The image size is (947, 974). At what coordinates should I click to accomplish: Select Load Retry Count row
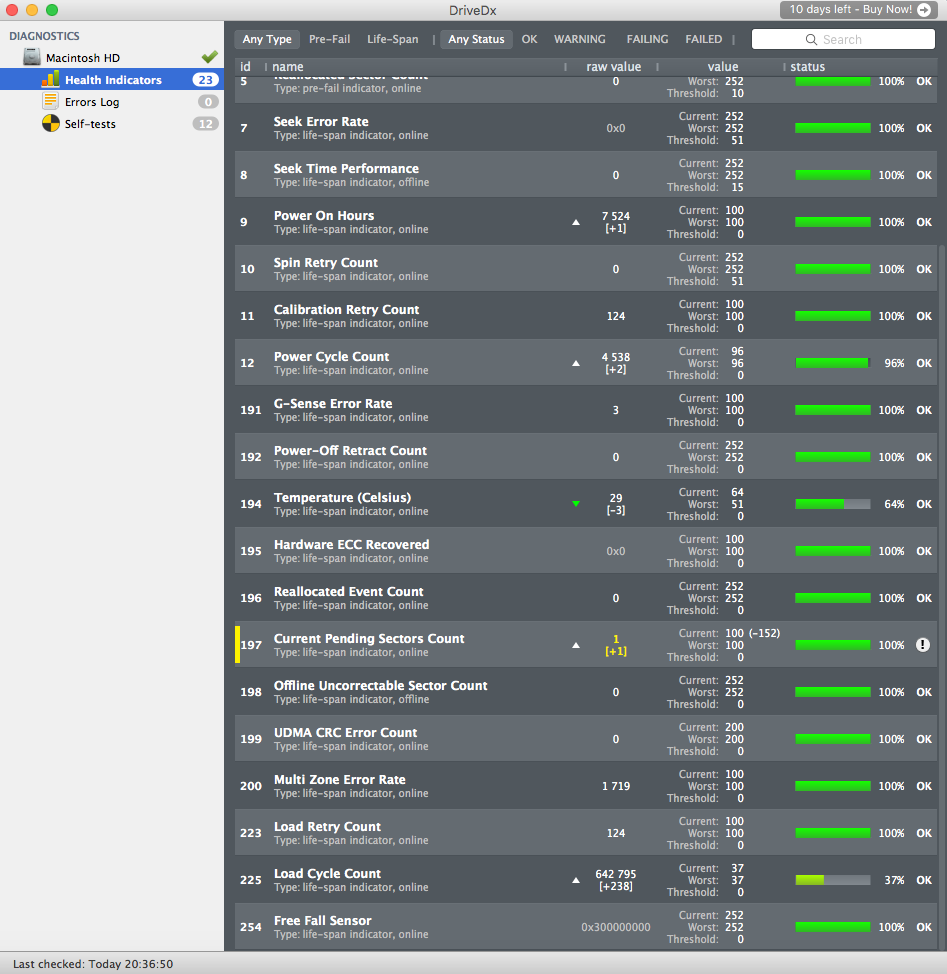tap(586, 833)
